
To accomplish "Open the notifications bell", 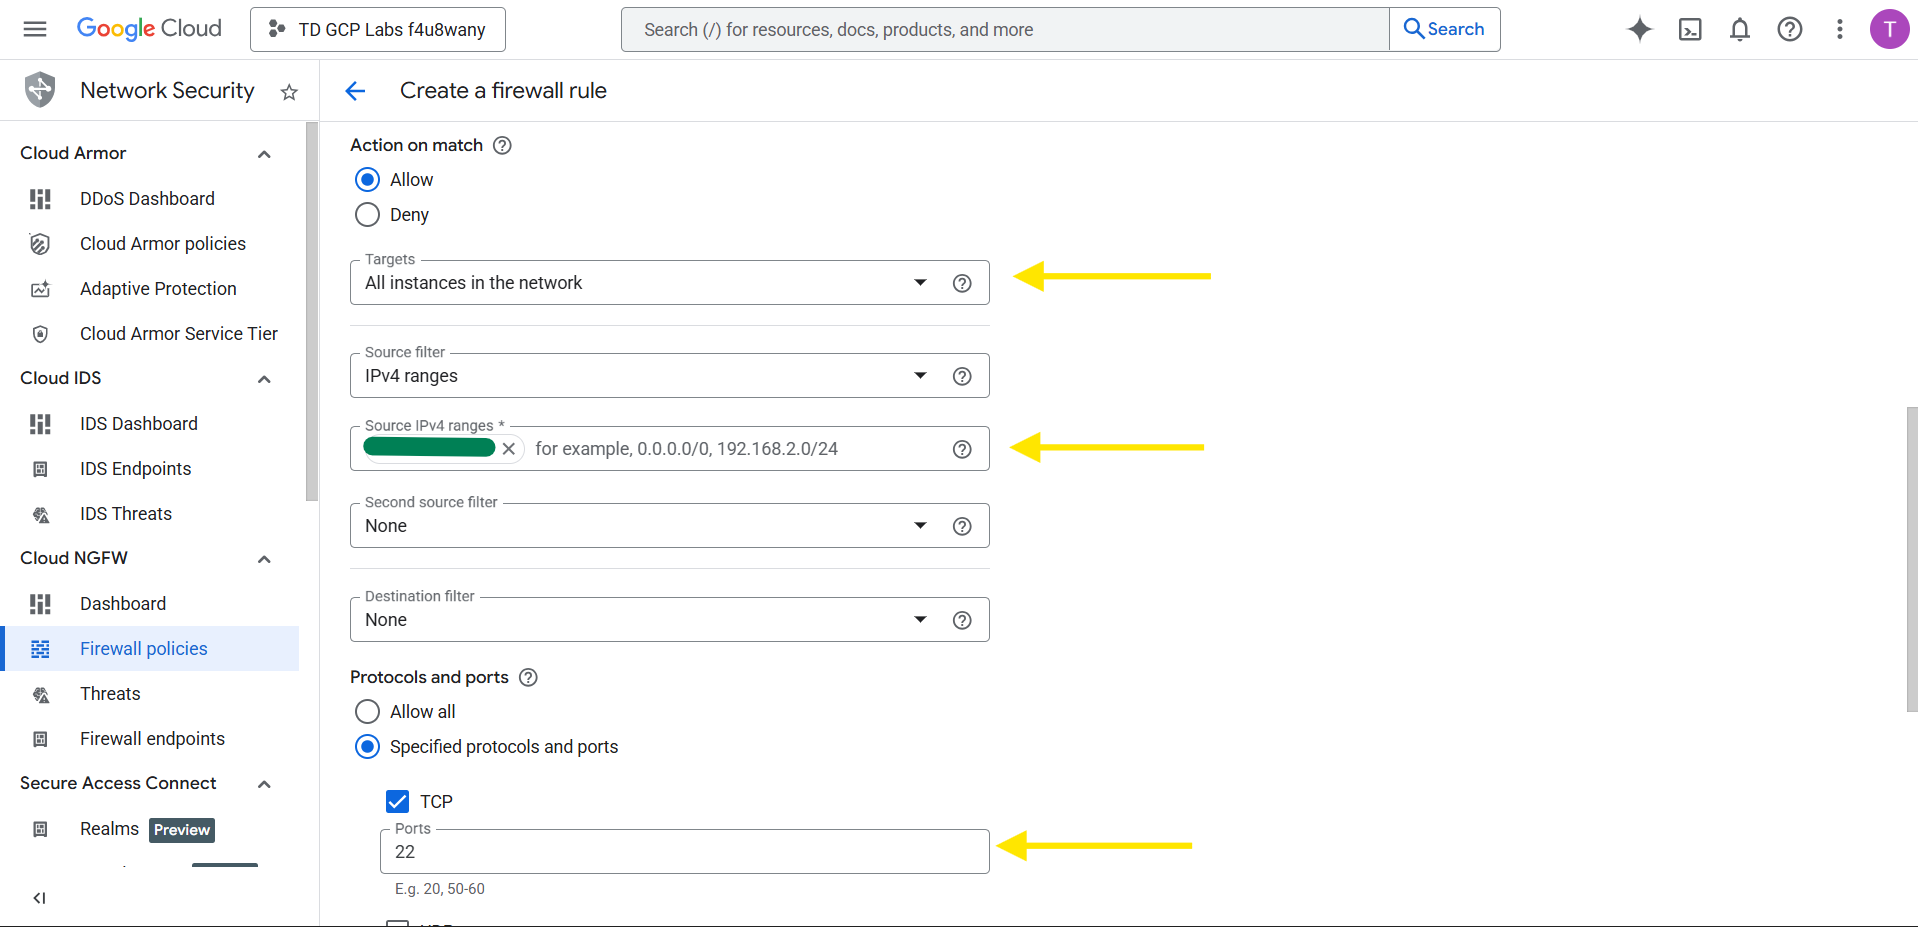I will coord(1739,29).
